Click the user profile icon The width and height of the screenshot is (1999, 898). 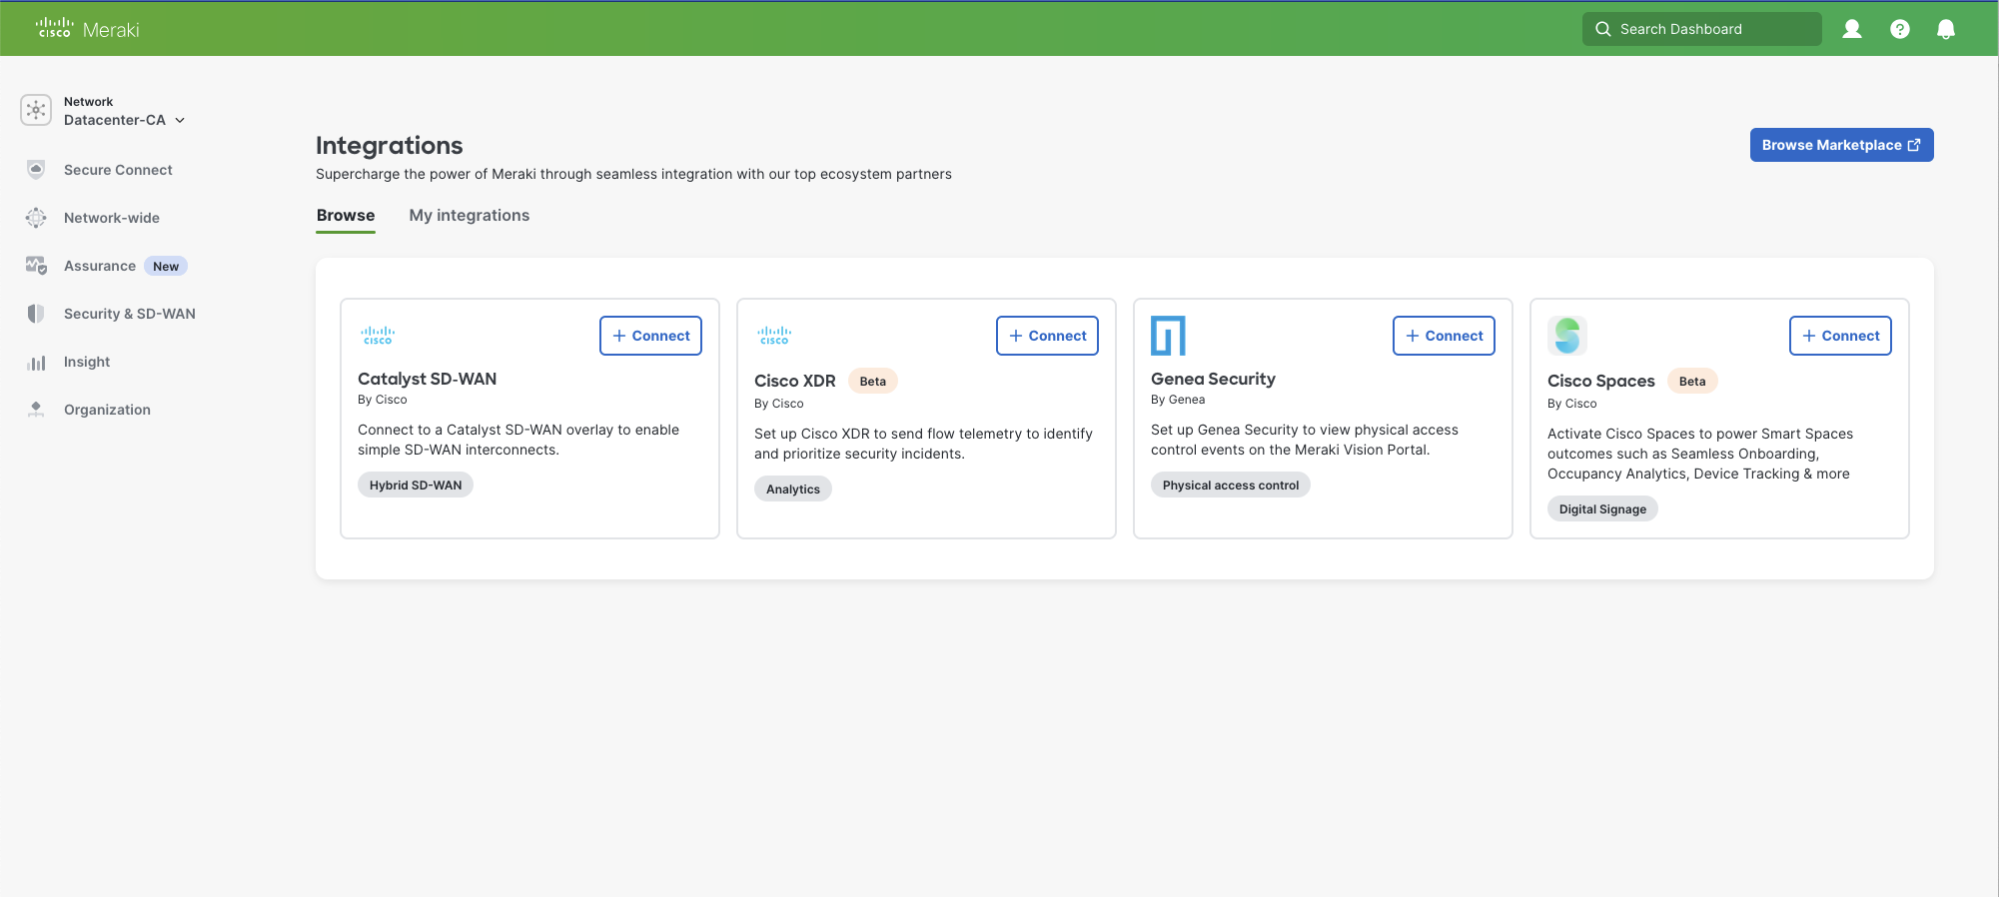click(x=1852, y=29)
